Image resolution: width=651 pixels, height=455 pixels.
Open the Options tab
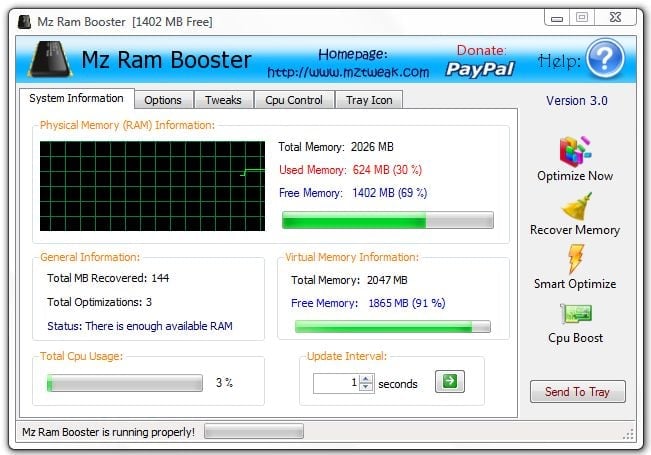point(163,100)
